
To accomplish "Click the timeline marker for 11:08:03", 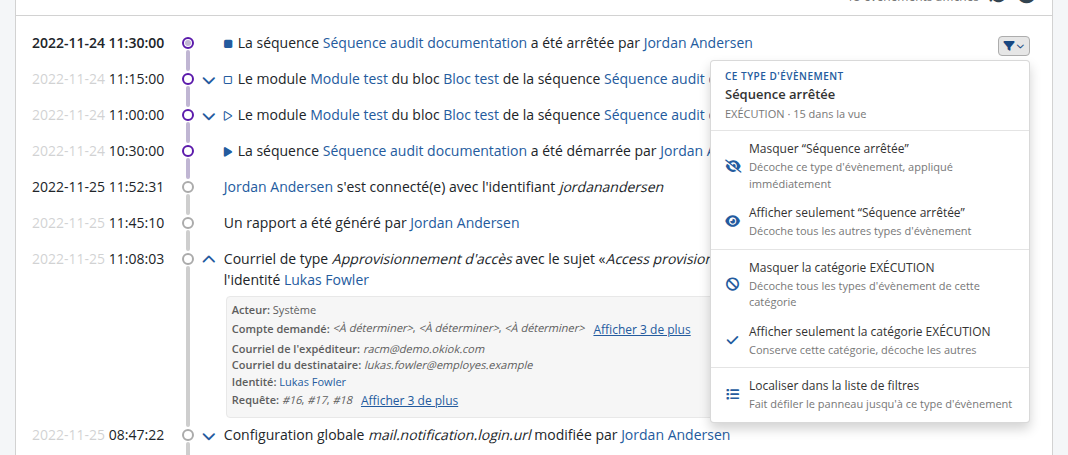I will tap(189, 259).
